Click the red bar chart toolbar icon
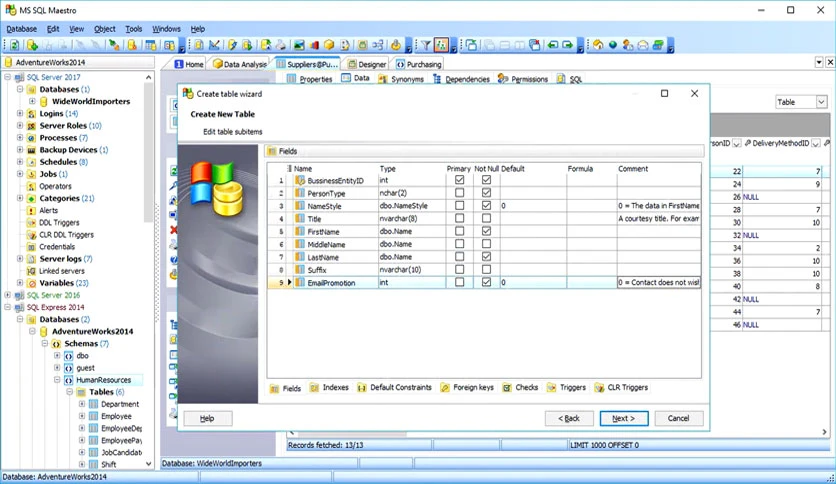 point(314,45)
